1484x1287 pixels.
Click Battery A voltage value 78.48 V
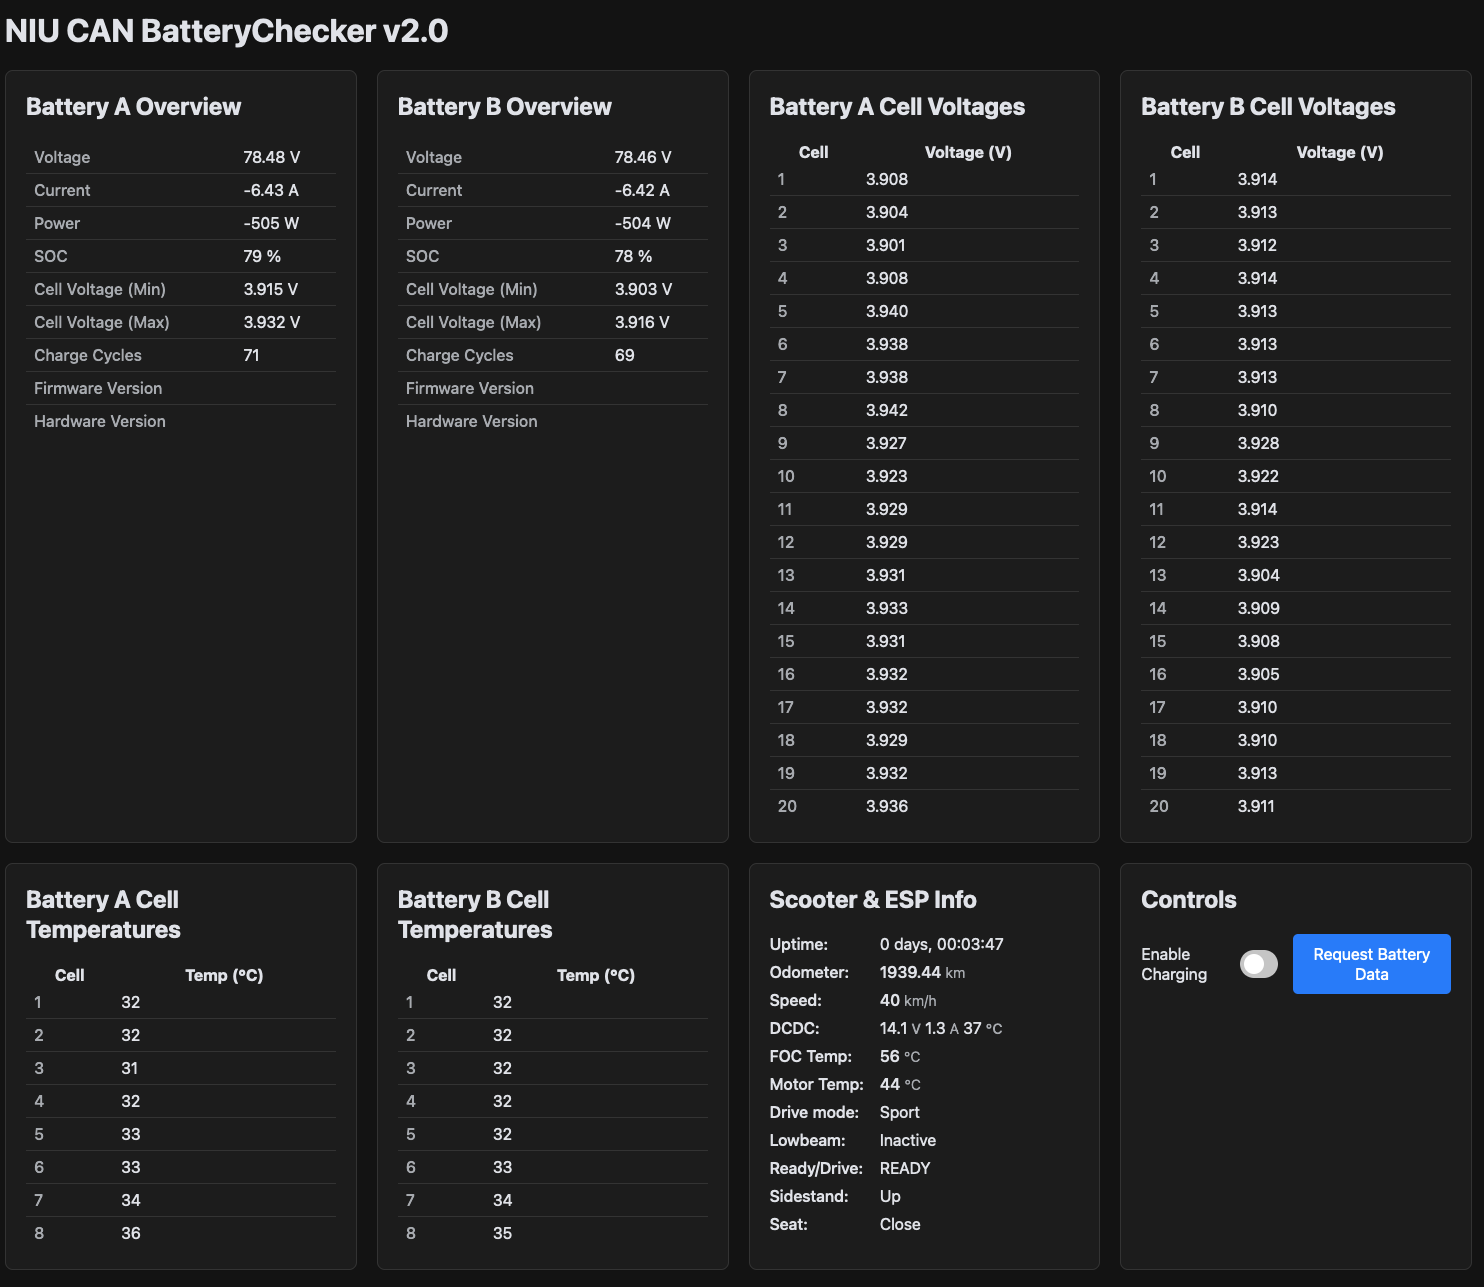pos(271,157)
